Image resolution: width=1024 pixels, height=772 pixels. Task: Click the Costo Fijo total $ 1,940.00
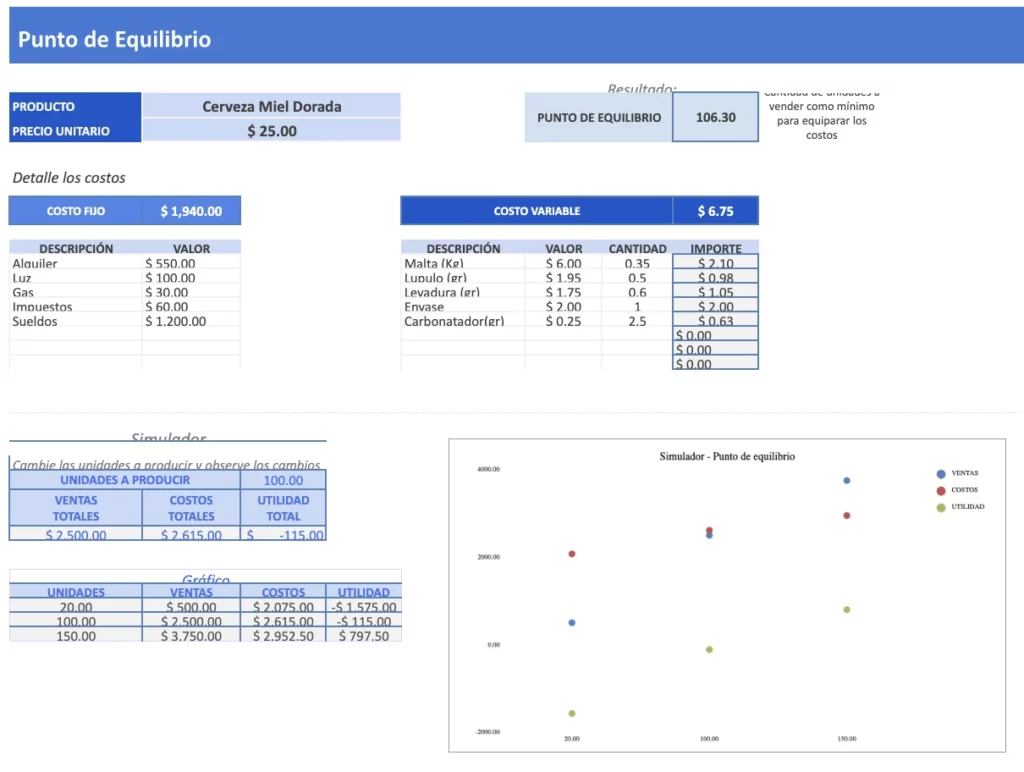[191, 211]
